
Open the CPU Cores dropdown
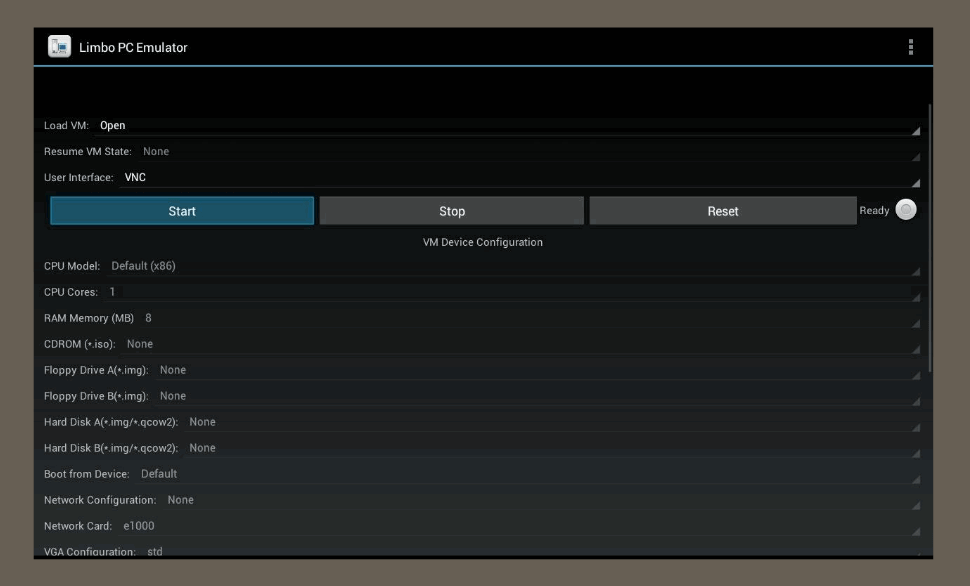[x=512, y=292]
